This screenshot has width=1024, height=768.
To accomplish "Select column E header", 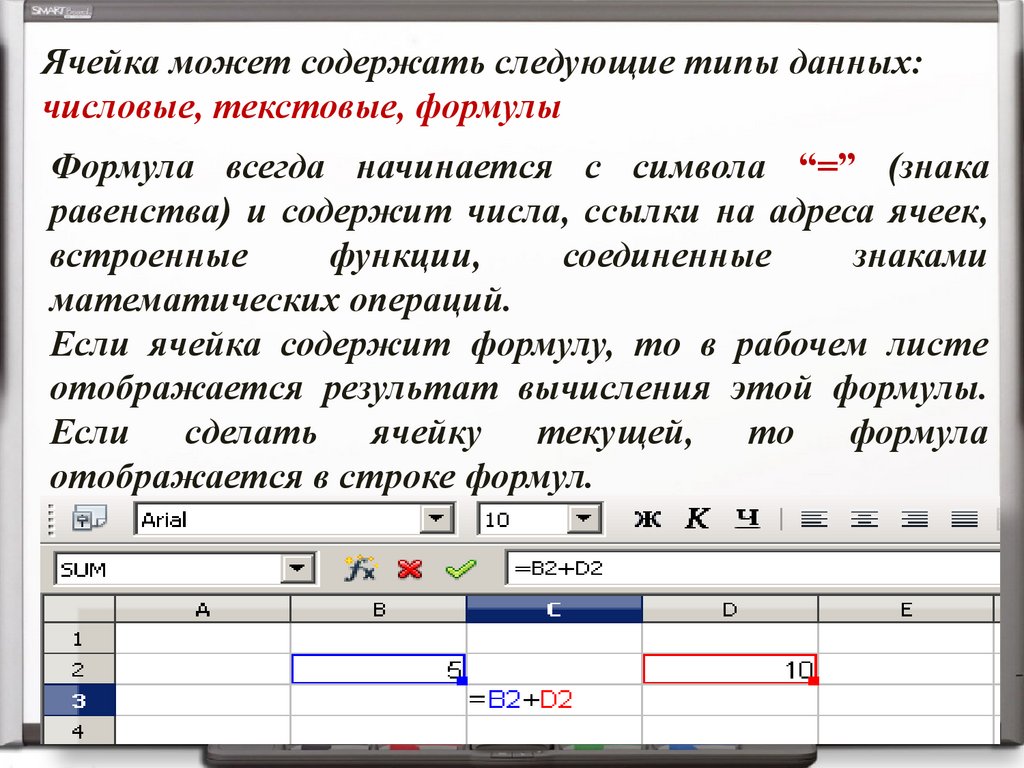I will (906, 609).
